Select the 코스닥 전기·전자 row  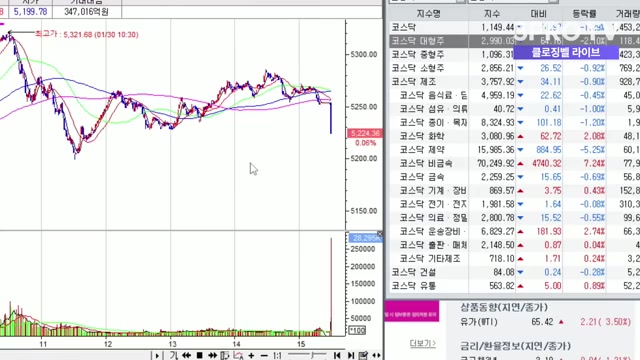pos(514,204)
